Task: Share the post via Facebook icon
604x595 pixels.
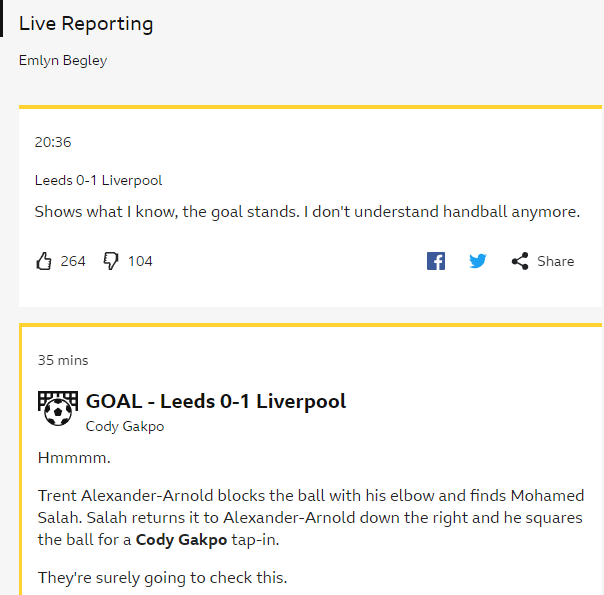Action: click(436, 261)
